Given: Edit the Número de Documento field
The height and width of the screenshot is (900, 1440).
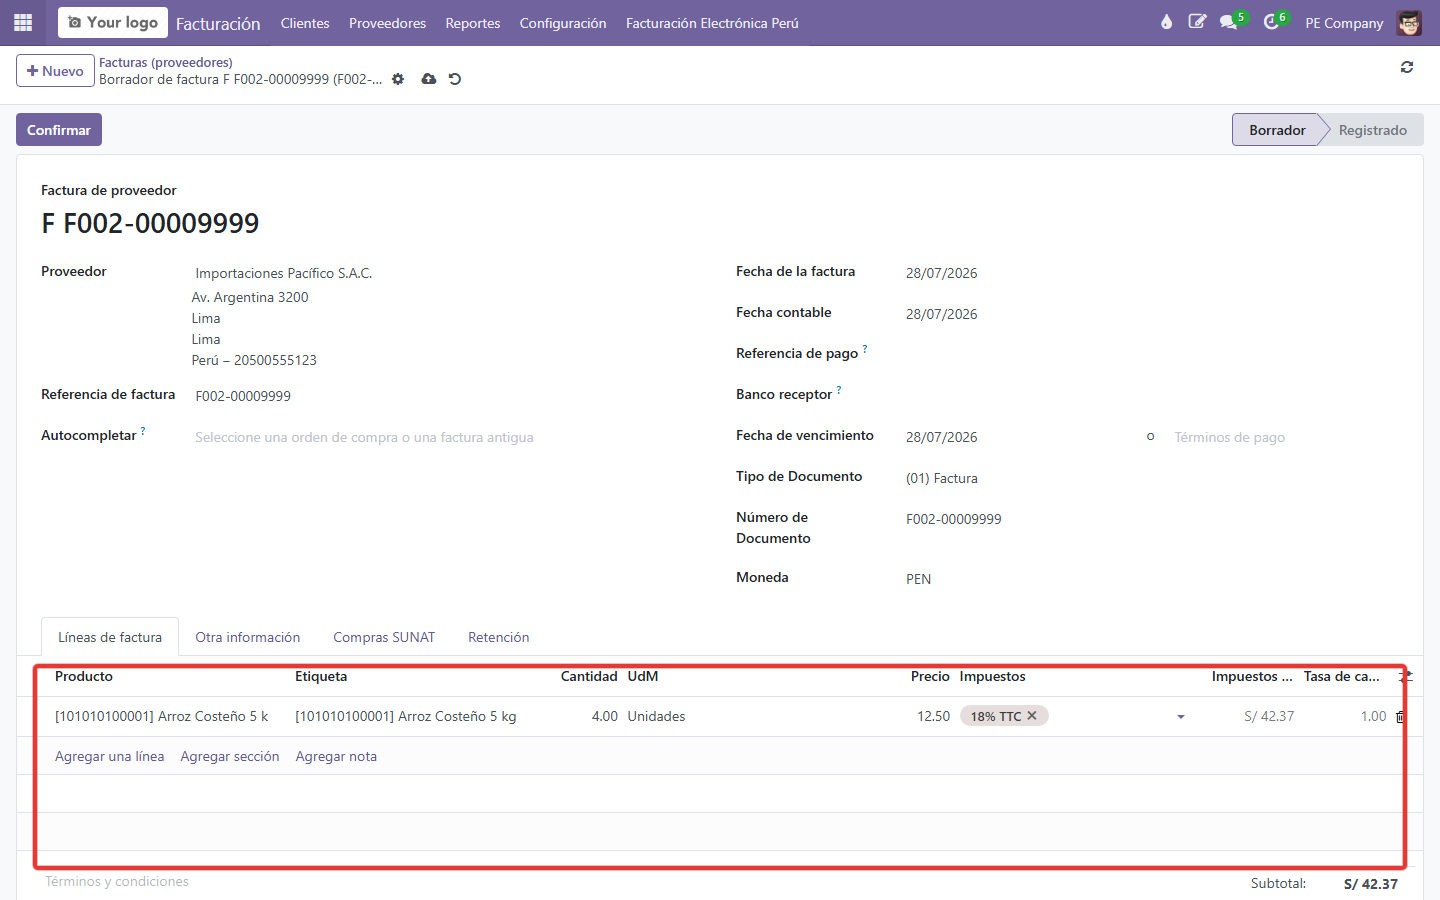Looking at the screenshot, I should click(x=1150, y=519).
